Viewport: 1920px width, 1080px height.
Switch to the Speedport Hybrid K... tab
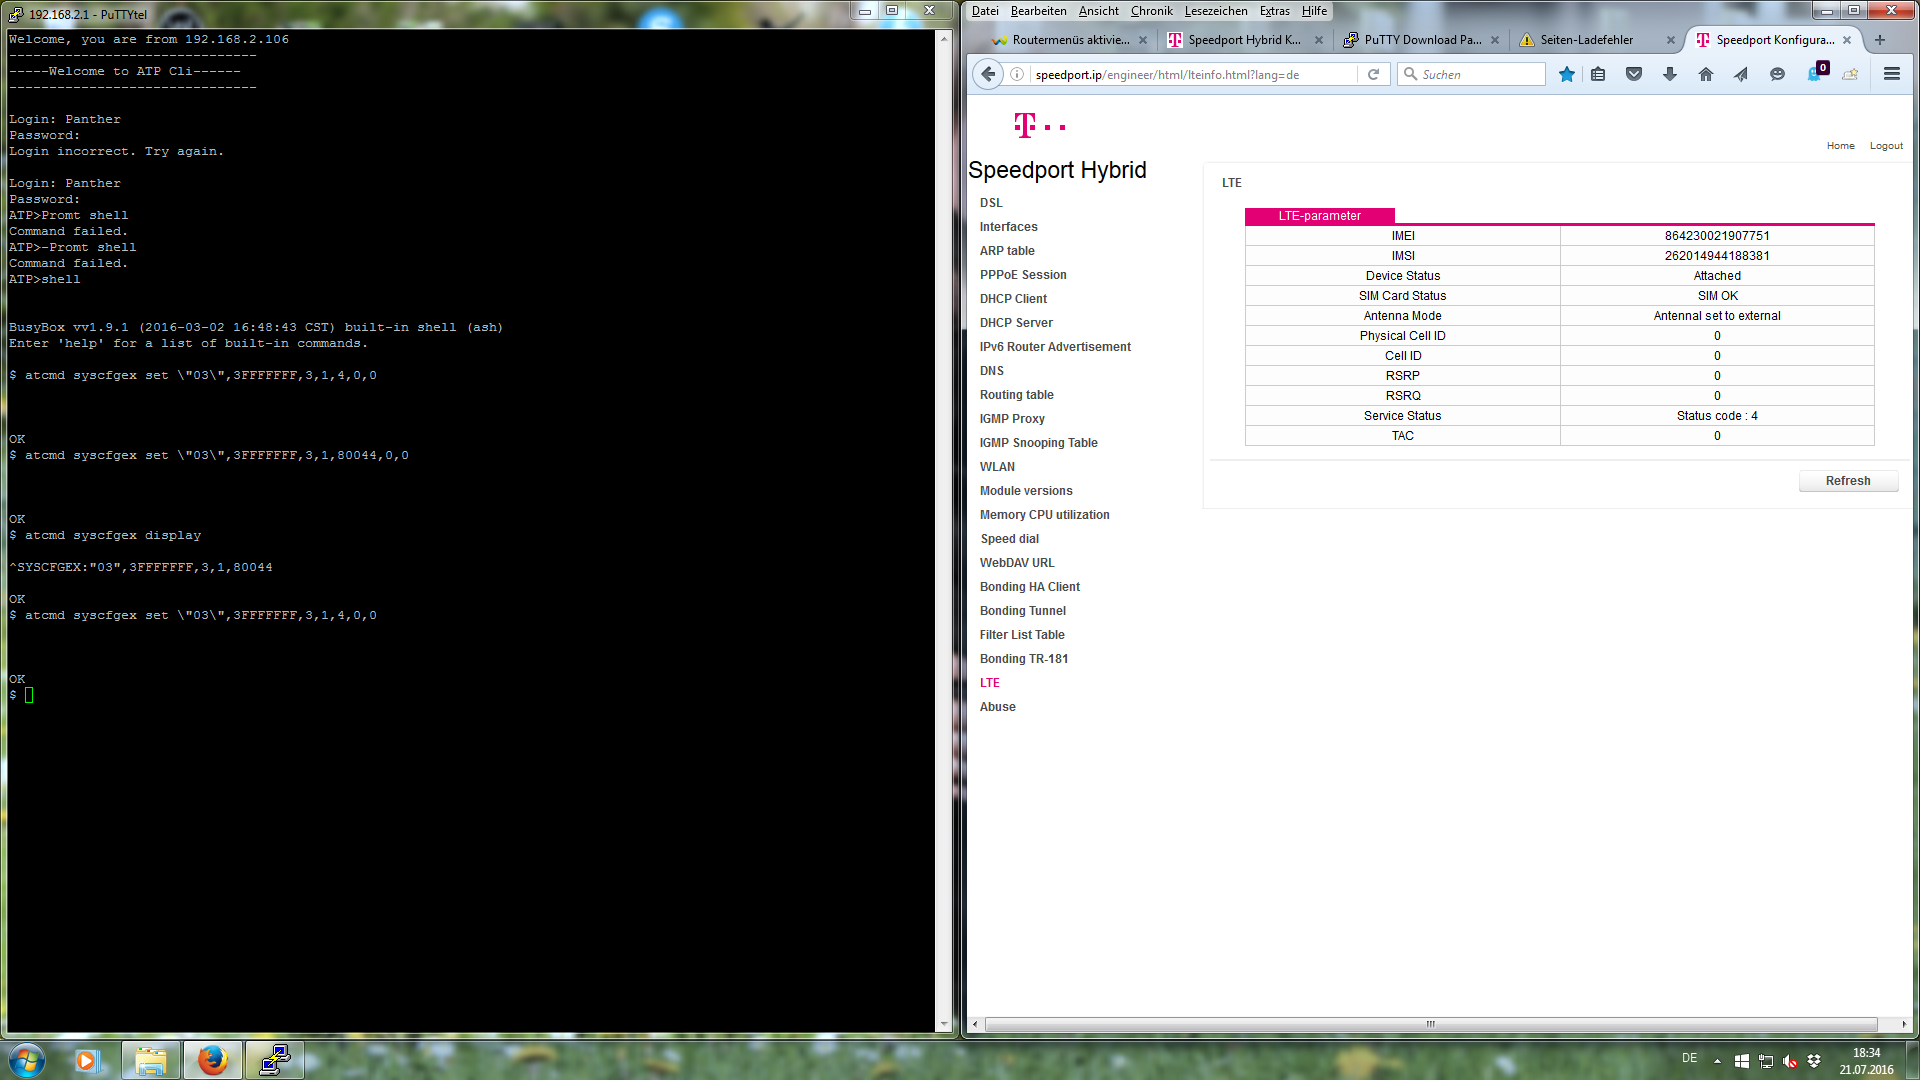[x=1244, y=40]
